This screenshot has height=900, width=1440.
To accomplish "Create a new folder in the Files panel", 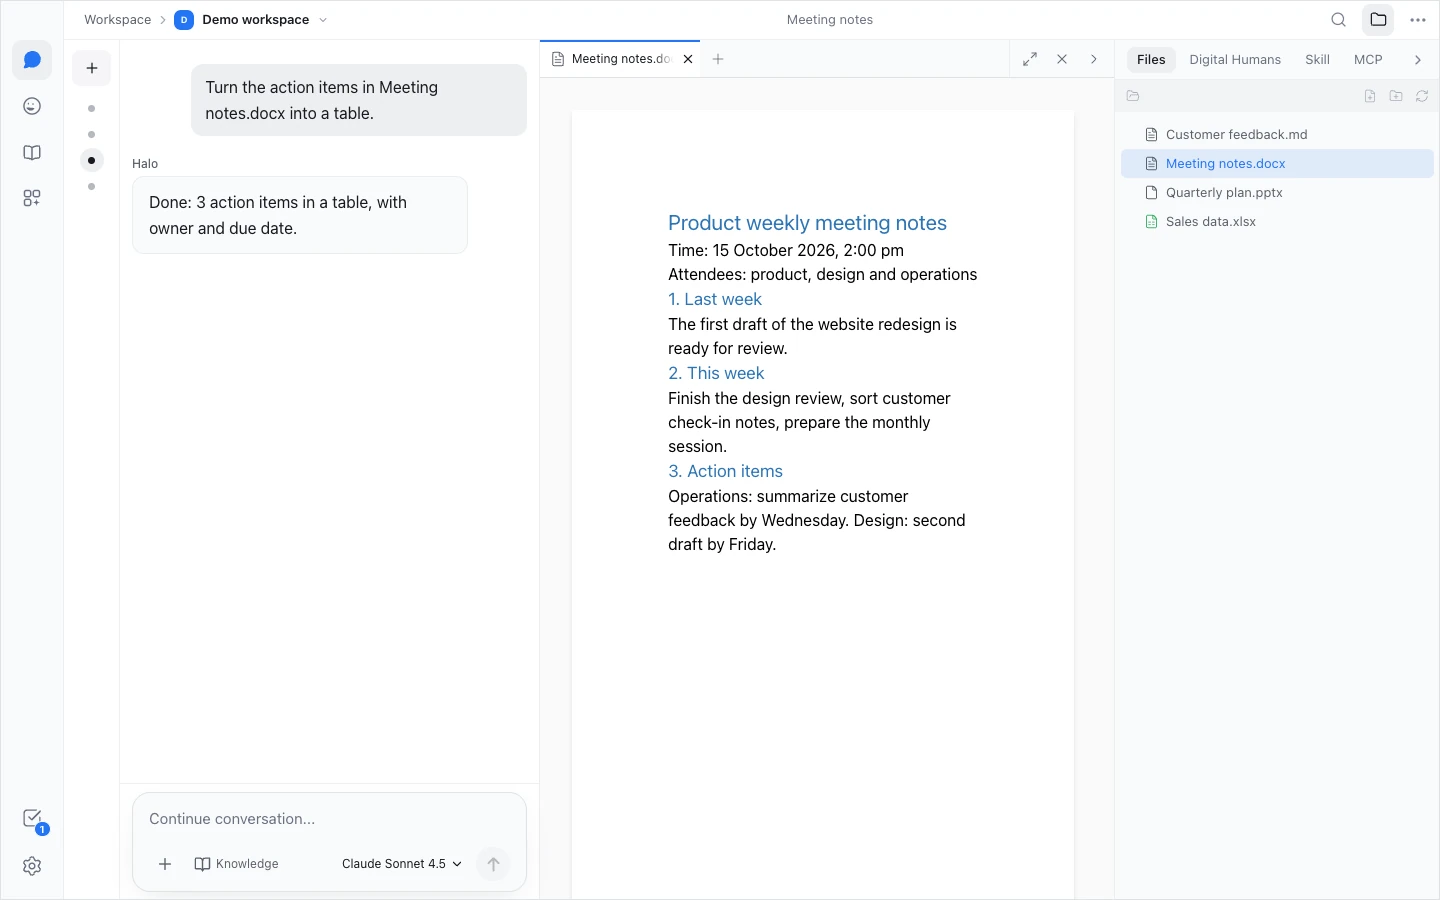I will click(x=1396, y=96).
